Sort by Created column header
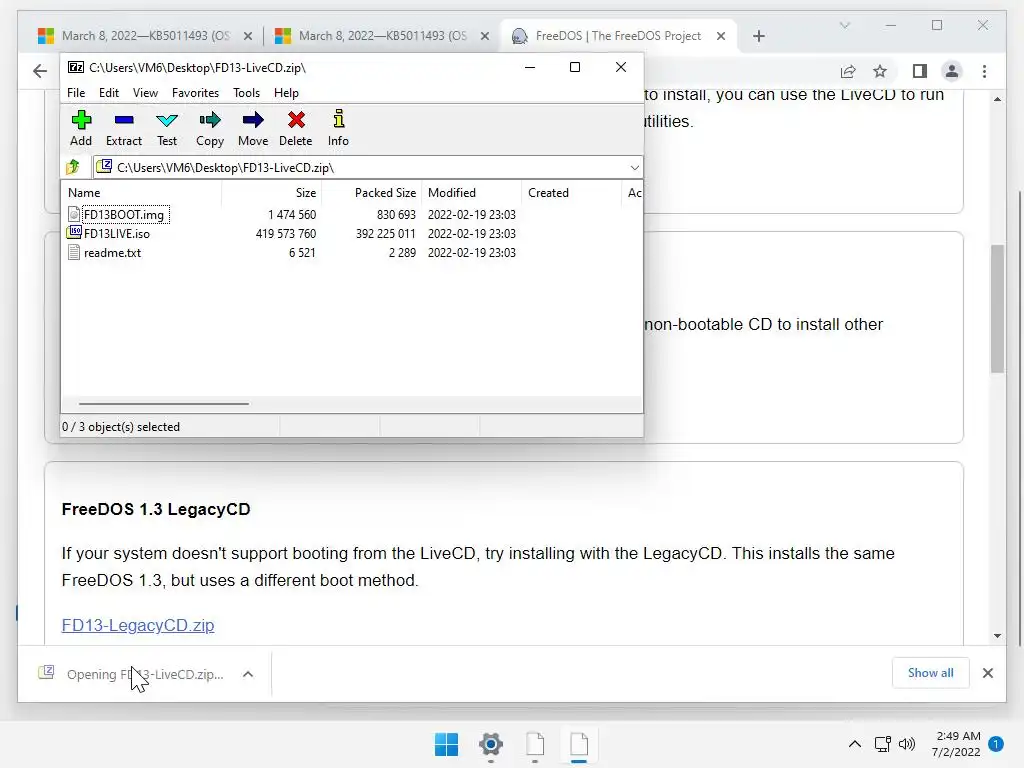Viewport: 1024px width, 768px height. [571, 193]
